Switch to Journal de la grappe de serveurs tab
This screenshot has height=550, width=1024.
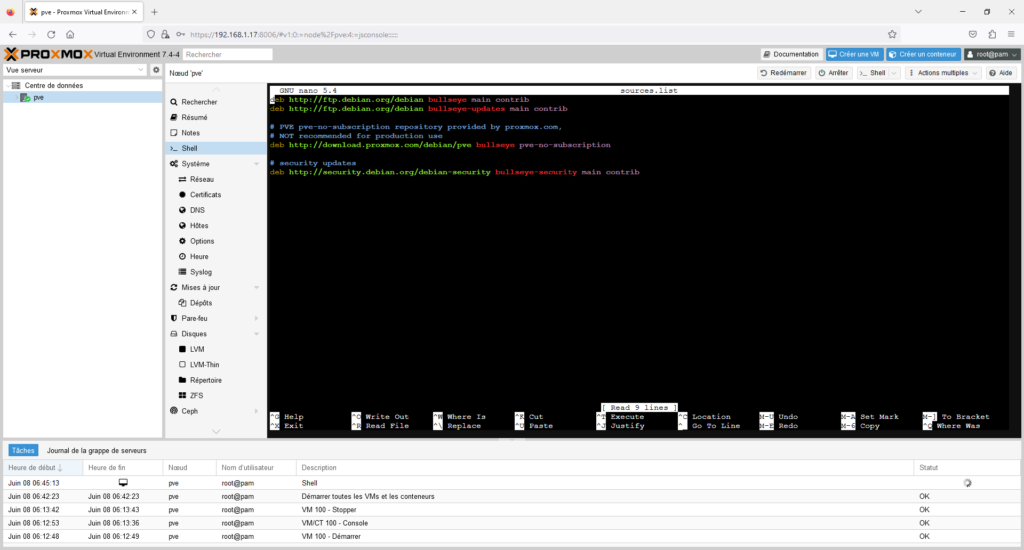point(97,451)
